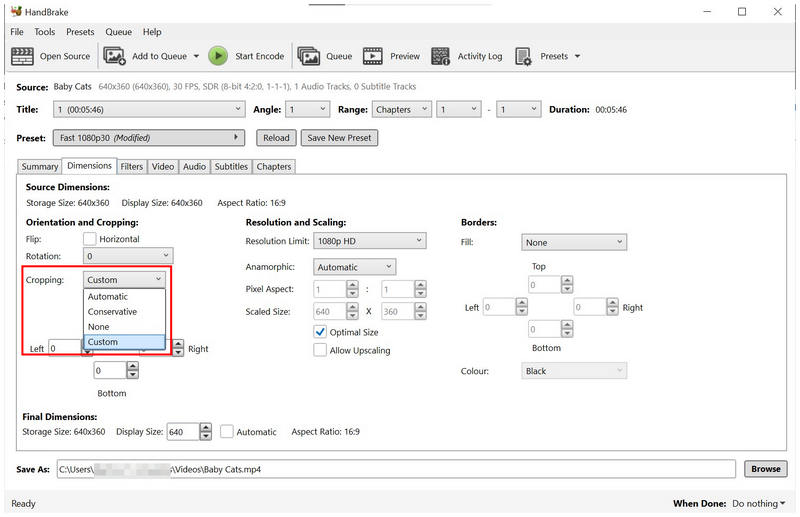Image resolution: width=800 pixels, height=517 pixels.
Task: Enable the Allow Upscaling checkbox
Action: (320, 350)
